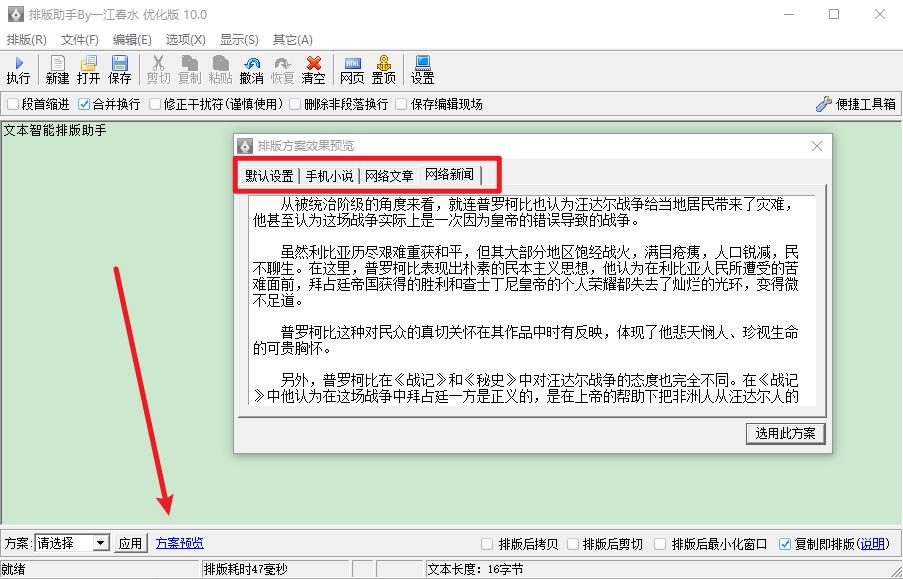Click the HTML 网页 icon

click(352, 69)
